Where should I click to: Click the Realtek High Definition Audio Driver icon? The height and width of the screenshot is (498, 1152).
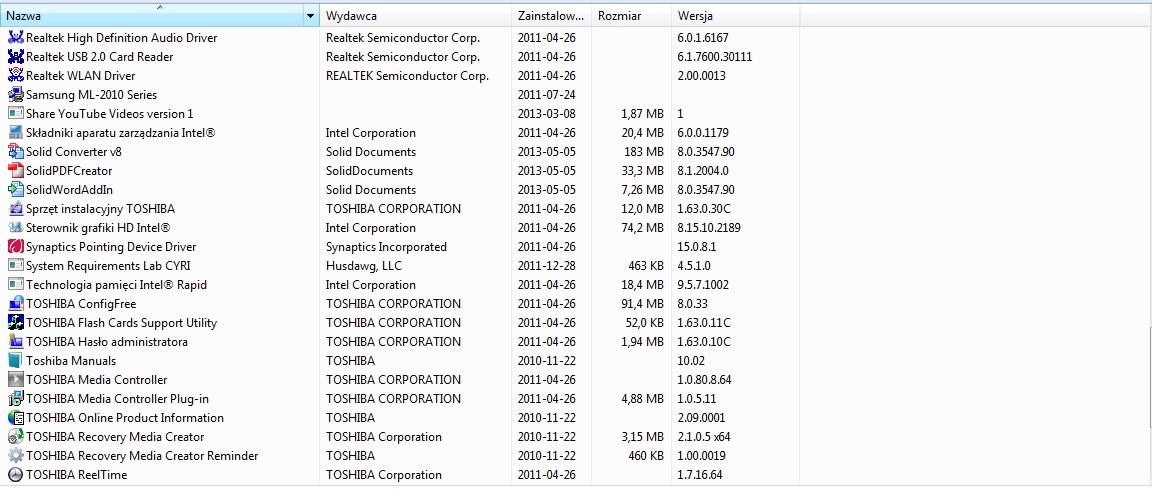click(x=15, y=37)
